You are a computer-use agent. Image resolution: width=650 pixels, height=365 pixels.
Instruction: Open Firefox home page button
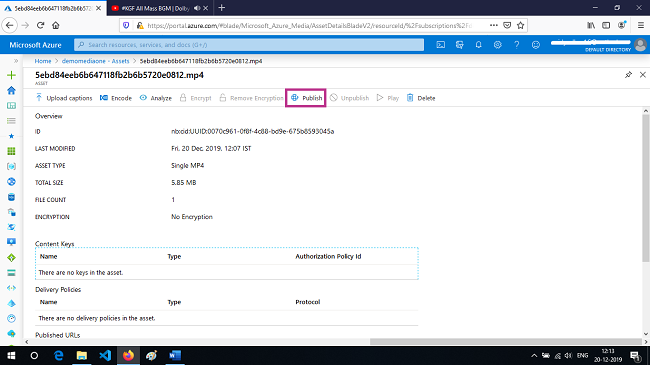tap(56, 25)
